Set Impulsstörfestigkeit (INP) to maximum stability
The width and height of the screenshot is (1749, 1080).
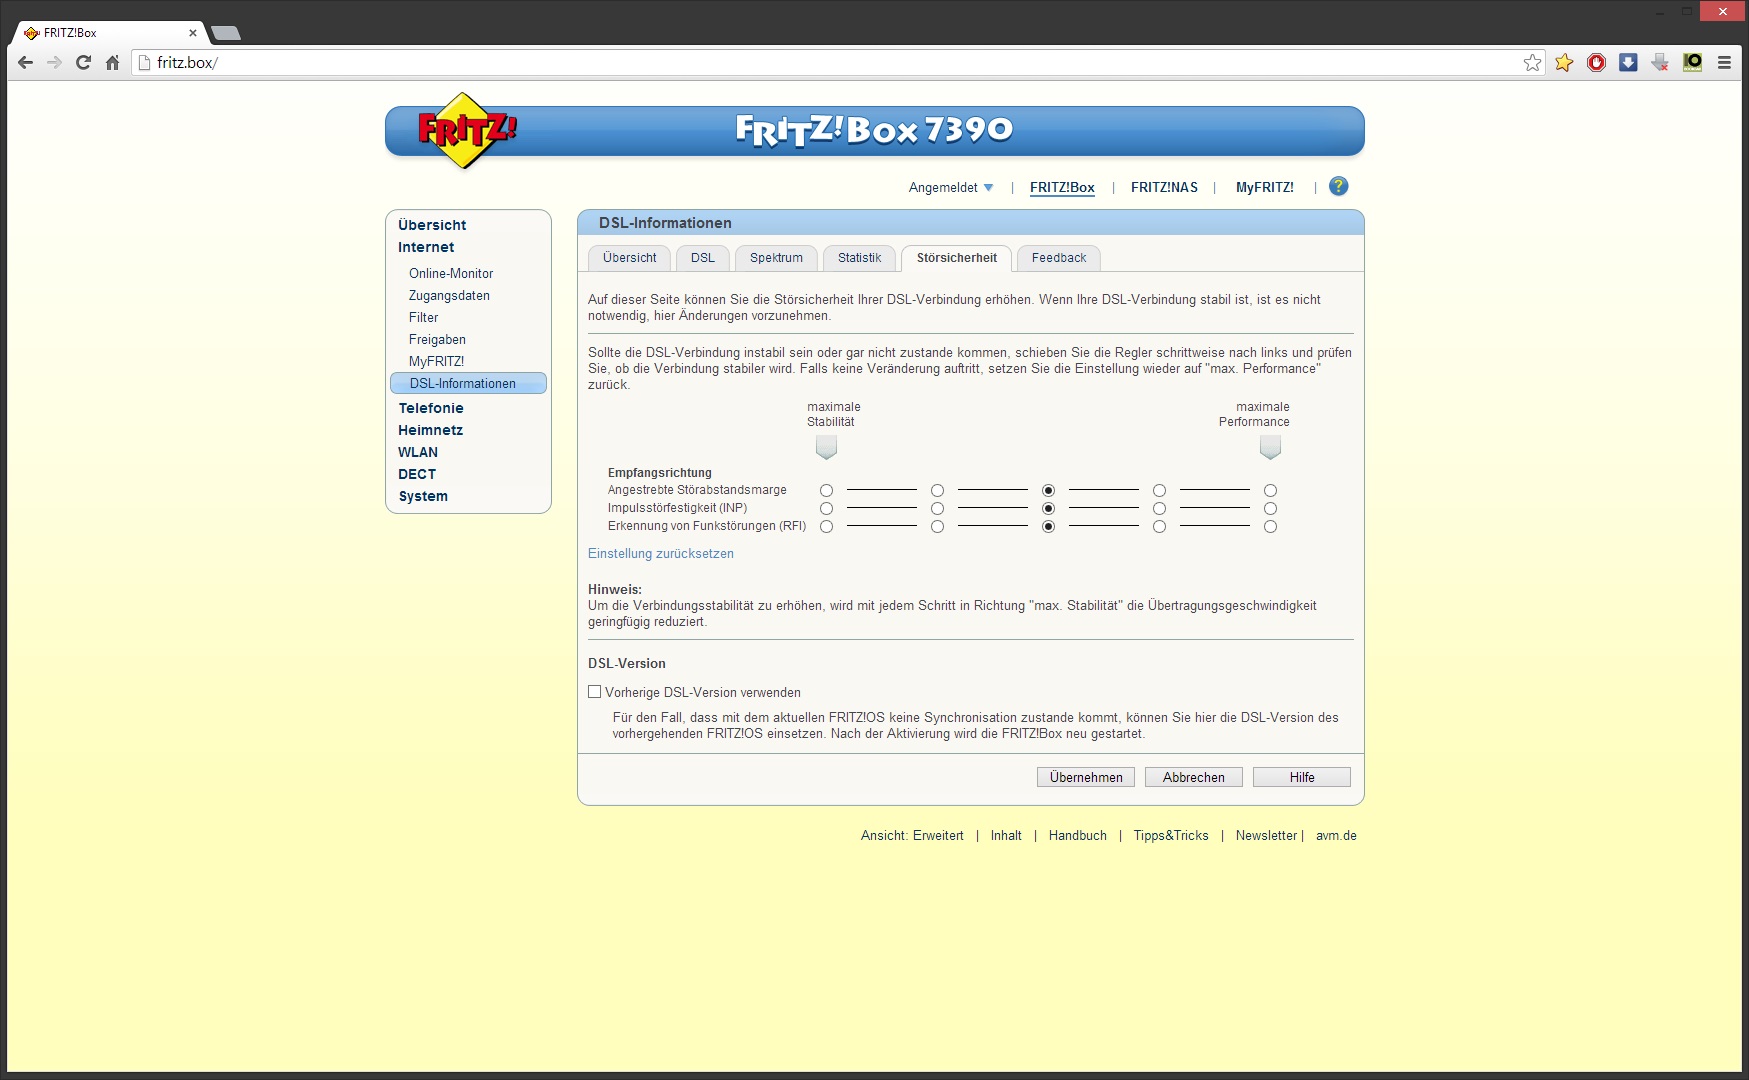click(826, 508)
